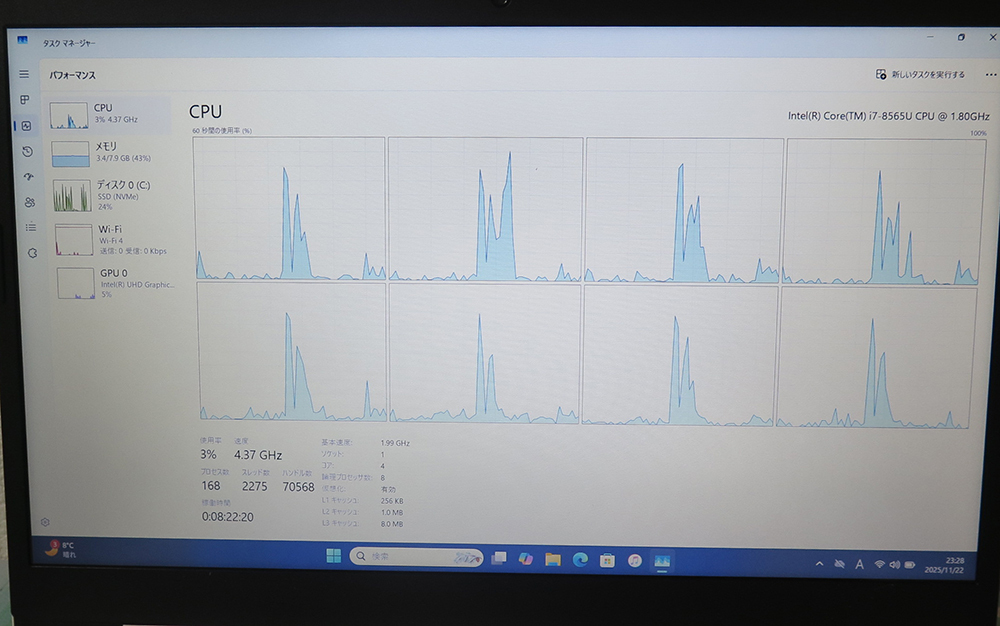Click the 3% utilization value
Screen dimensions: 1000x626
point(209,455)
